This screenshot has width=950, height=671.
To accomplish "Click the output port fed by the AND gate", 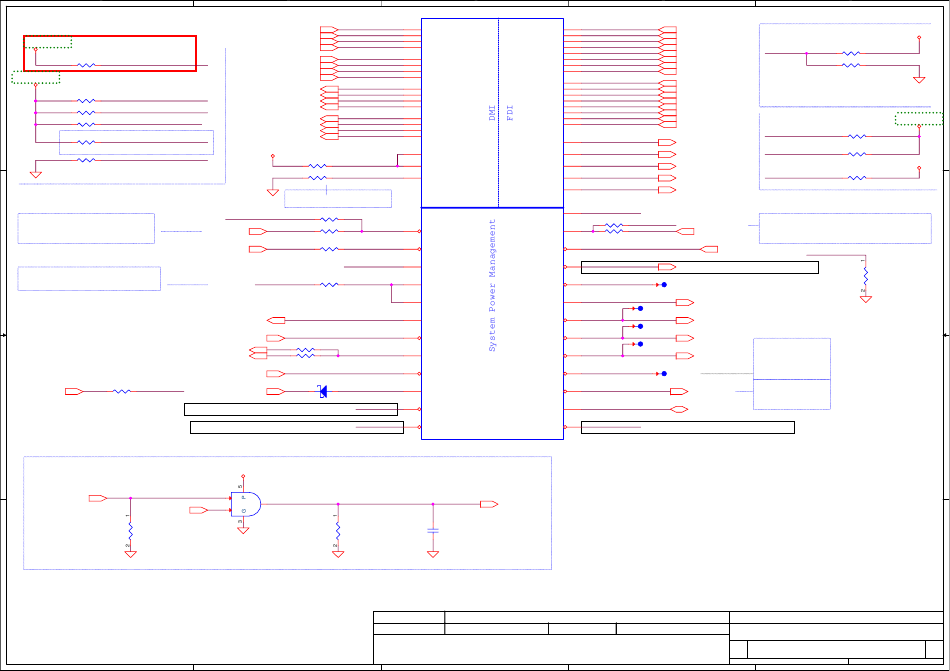I will tap(490, 504).
